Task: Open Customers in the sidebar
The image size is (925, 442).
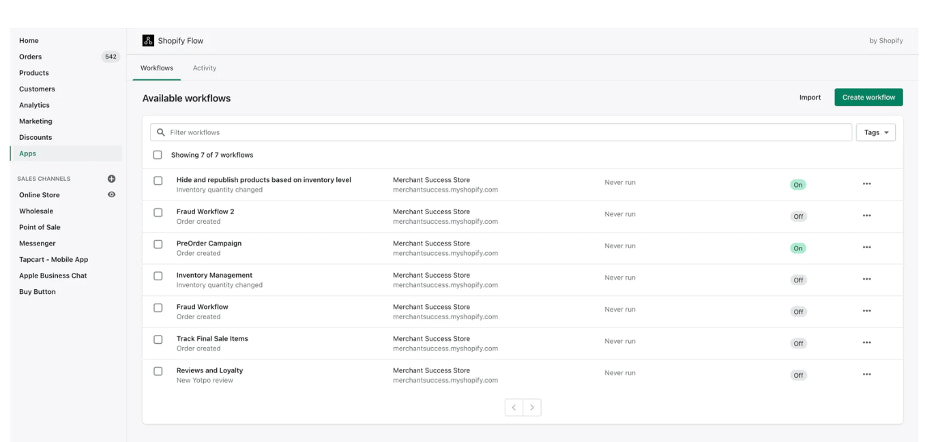Action: point(37,89)
